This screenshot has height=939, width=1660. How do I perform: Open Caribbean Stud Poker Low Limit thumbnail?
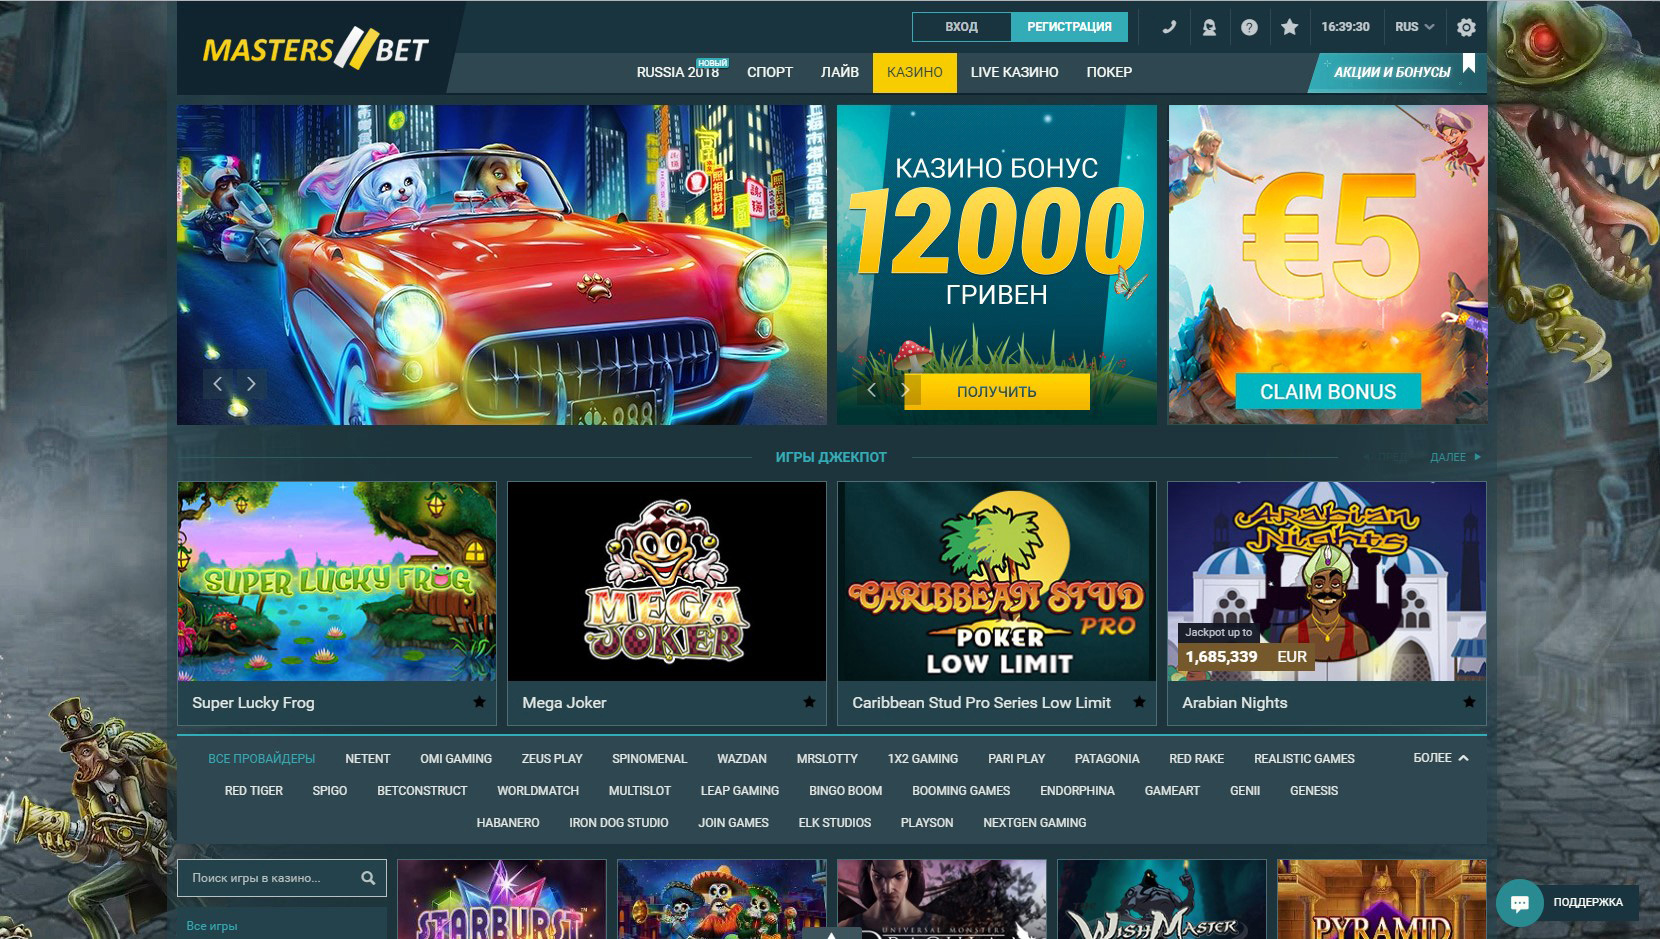pos(997,581)
